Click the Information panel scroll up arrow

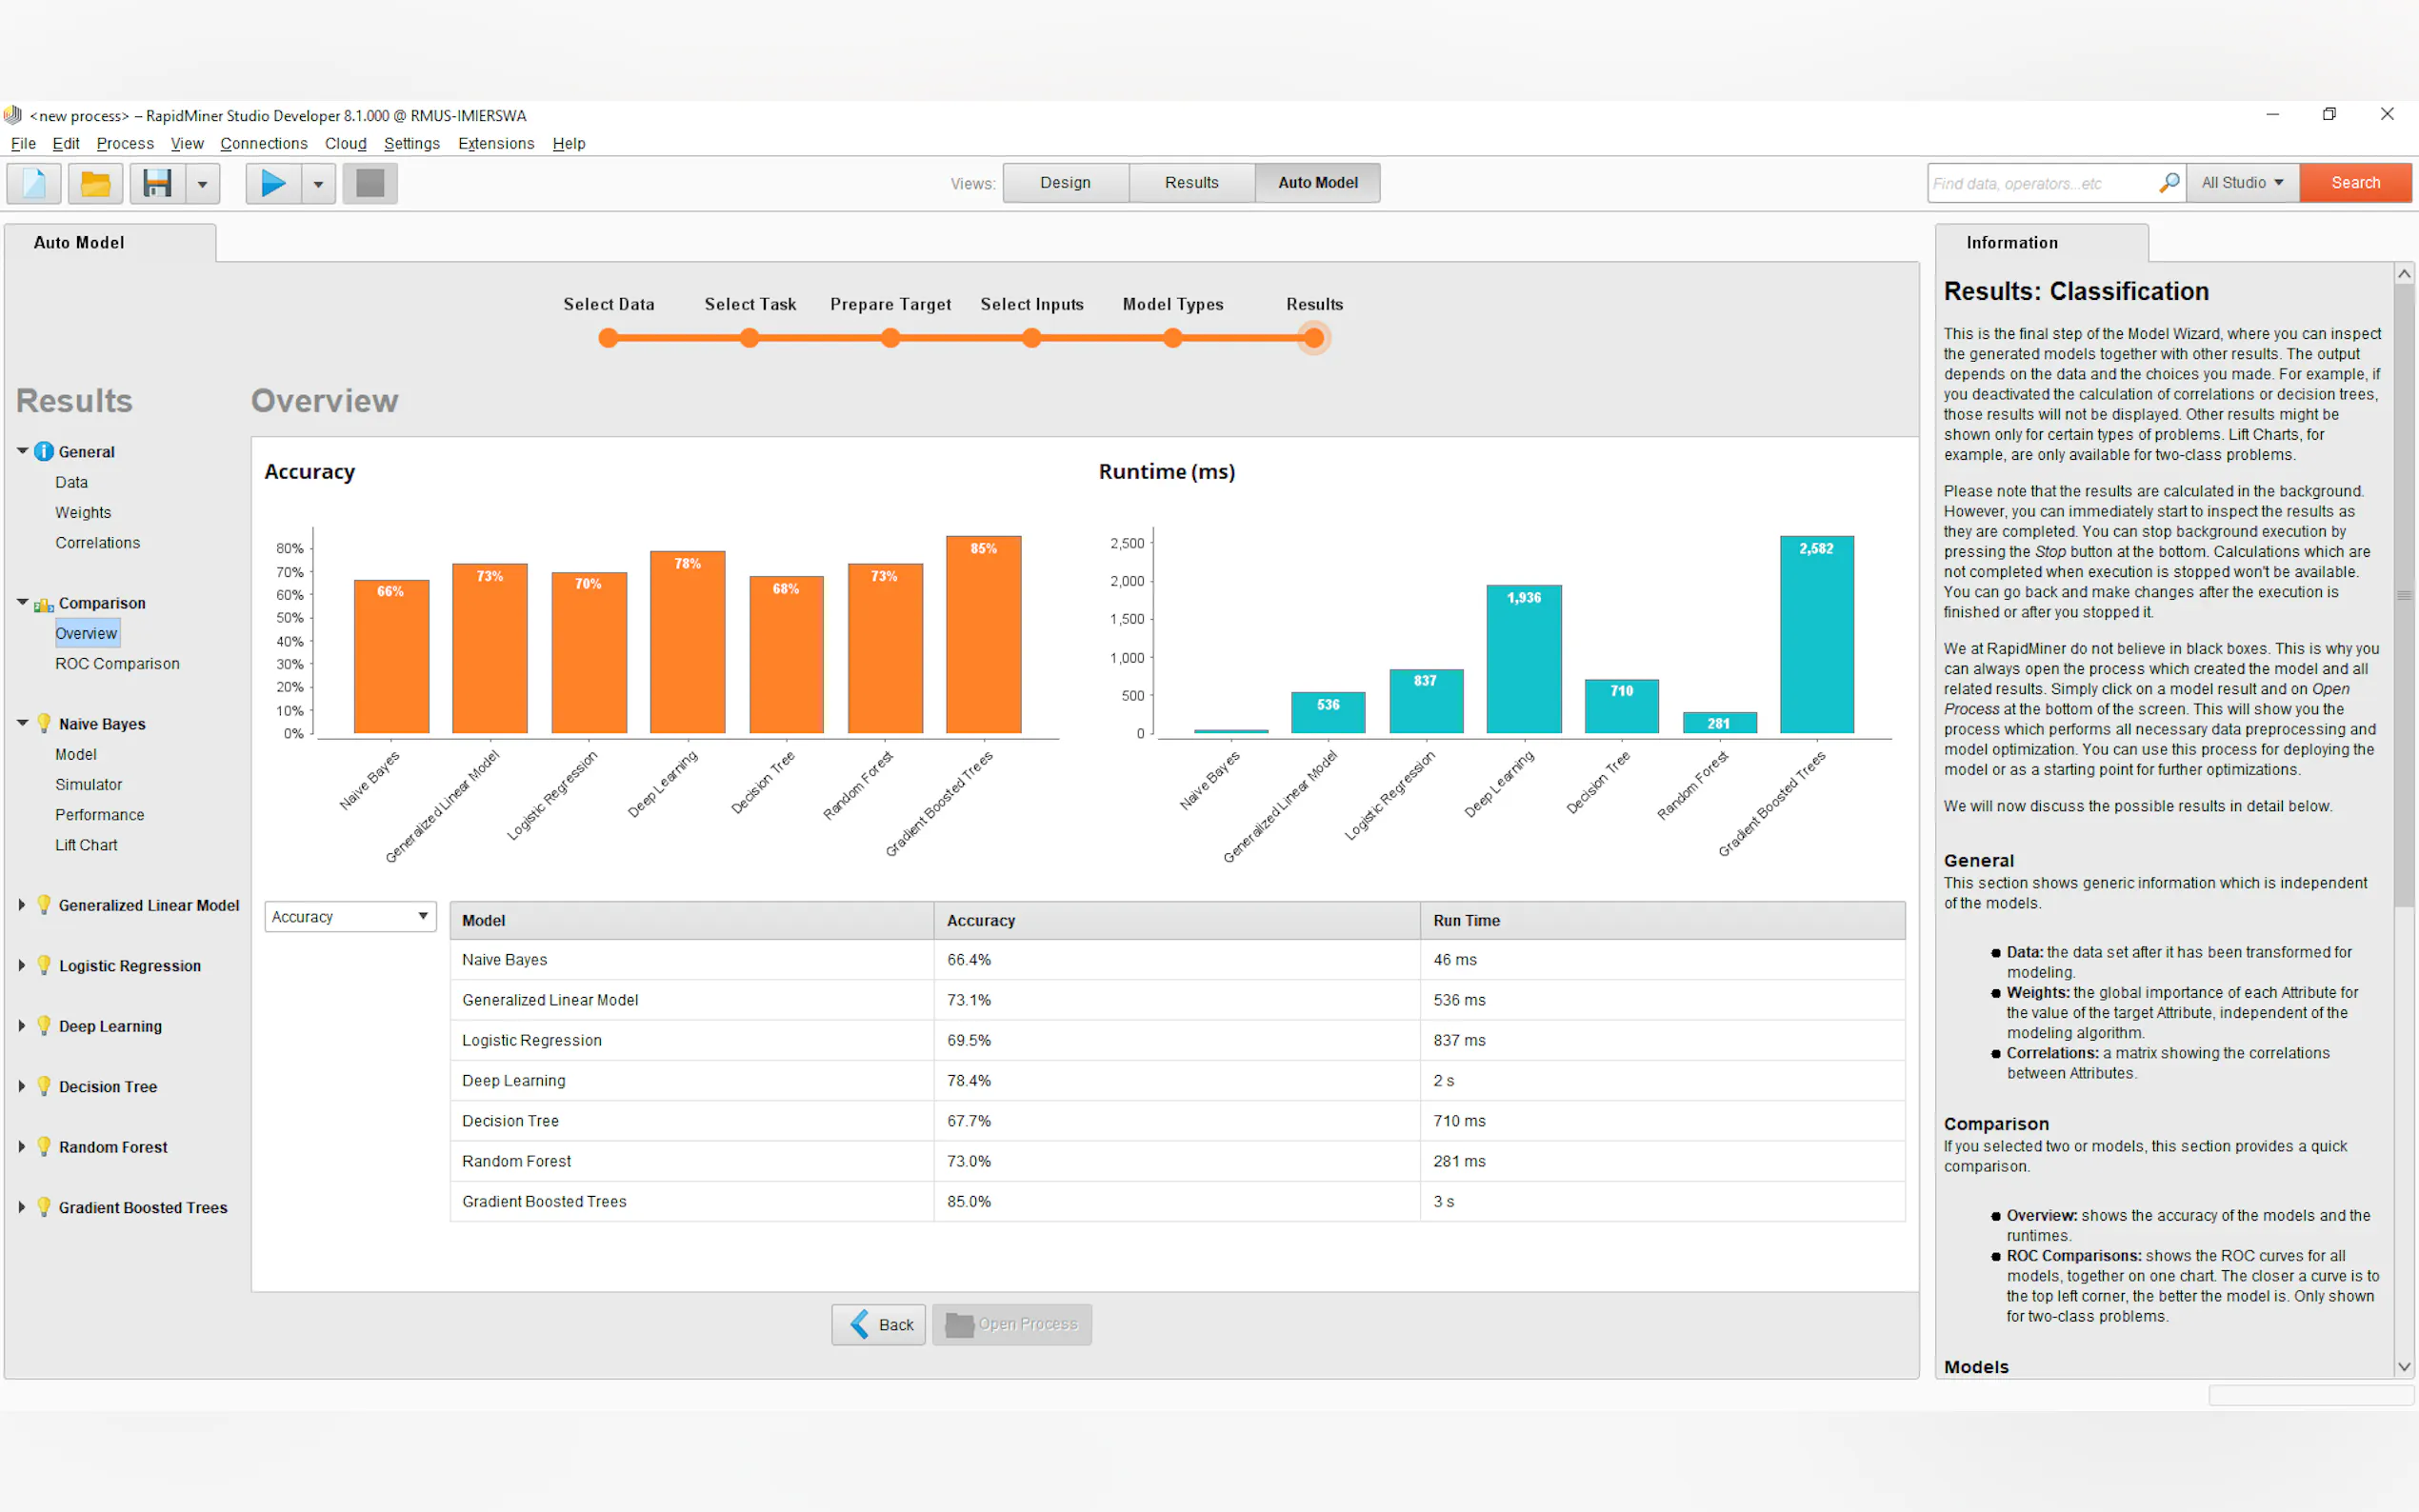click(2404, 273)
